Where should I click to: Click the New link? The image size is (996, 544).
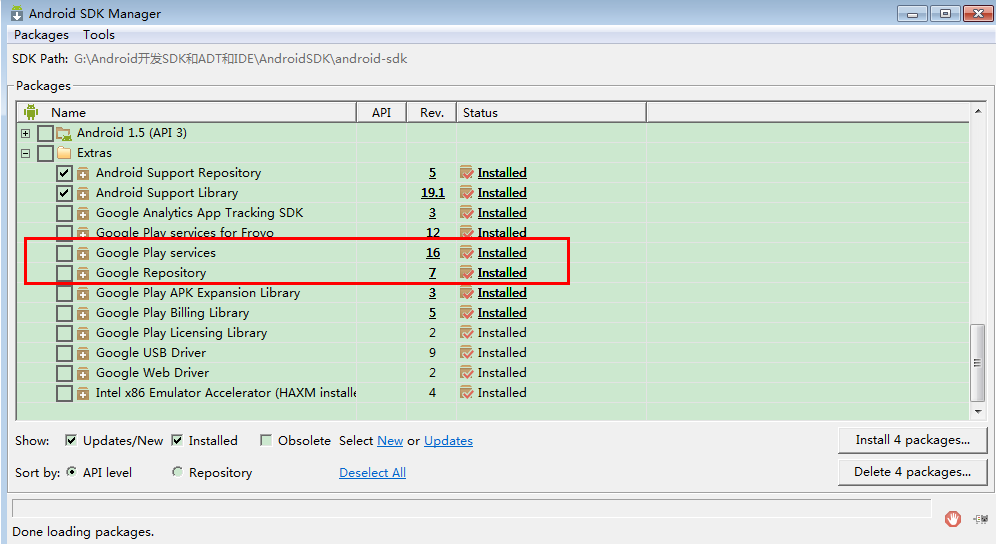(x=390, y=441)
